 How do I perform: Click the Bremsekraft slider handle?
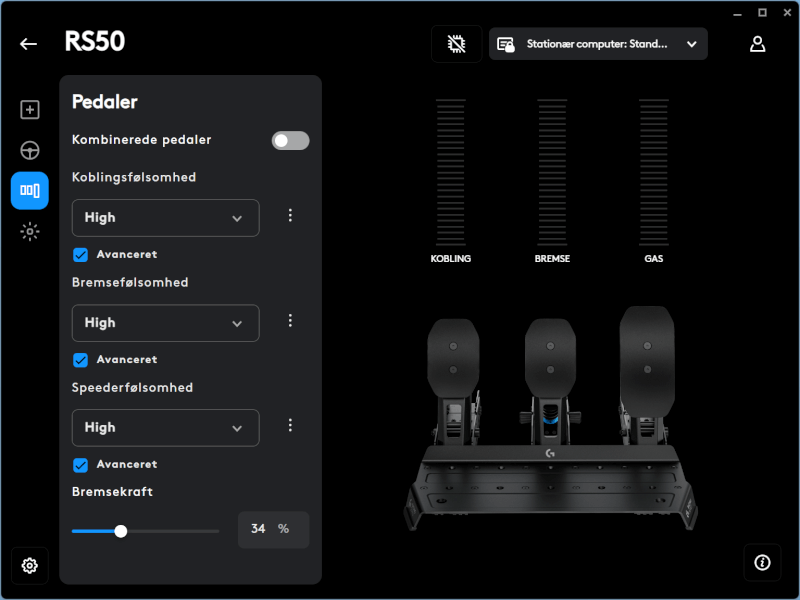(x=121, y=531)
